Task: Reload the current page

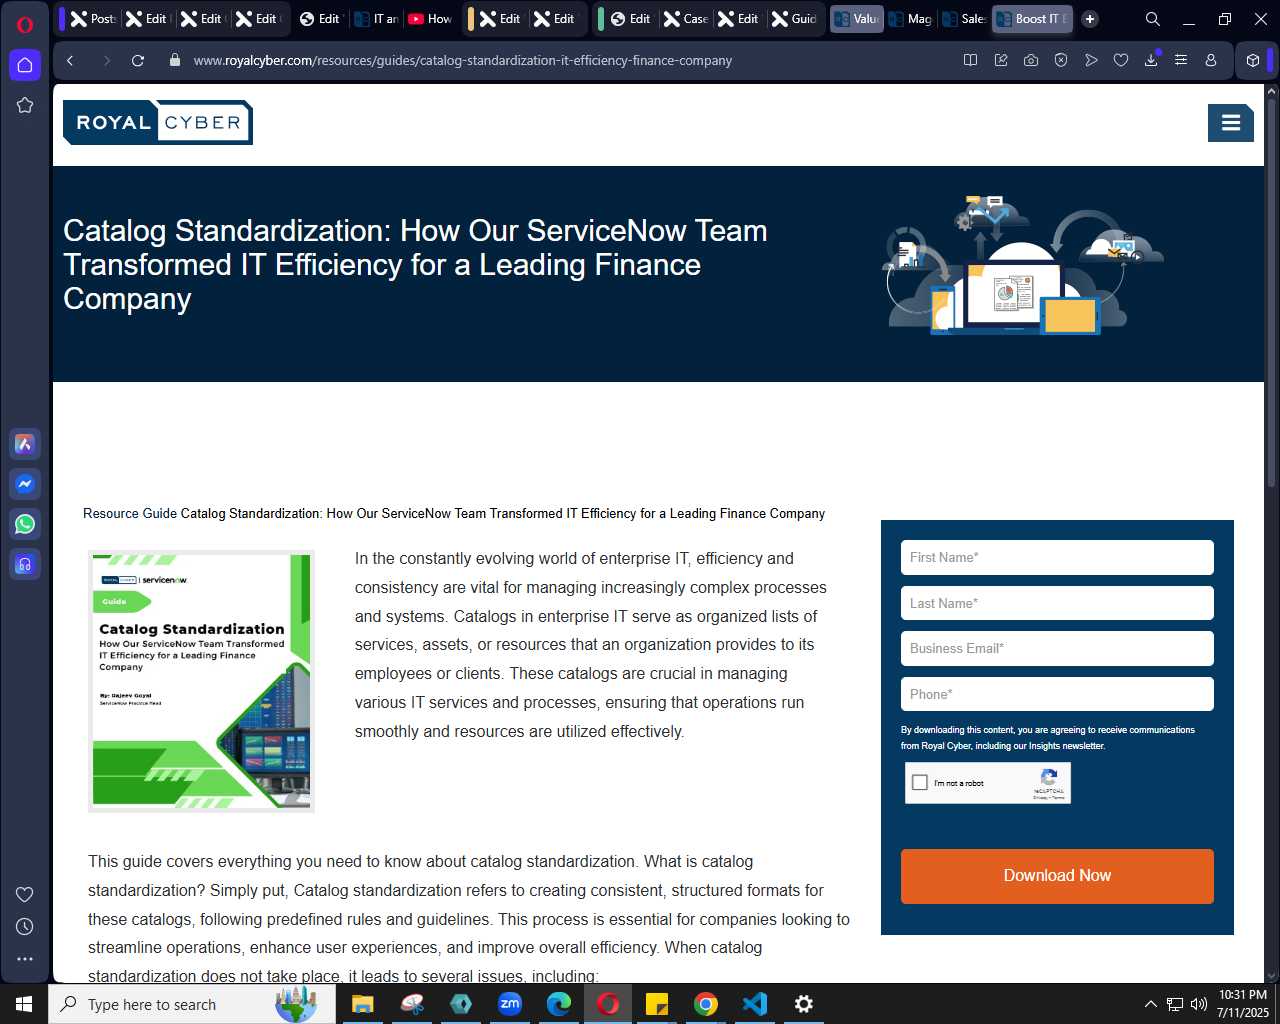Action: [138, 60]
